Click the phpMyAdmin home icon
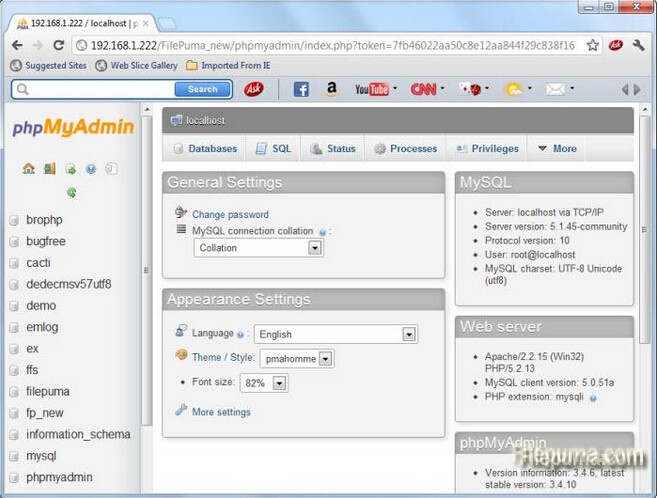658x498 pixels. (28, 169)
